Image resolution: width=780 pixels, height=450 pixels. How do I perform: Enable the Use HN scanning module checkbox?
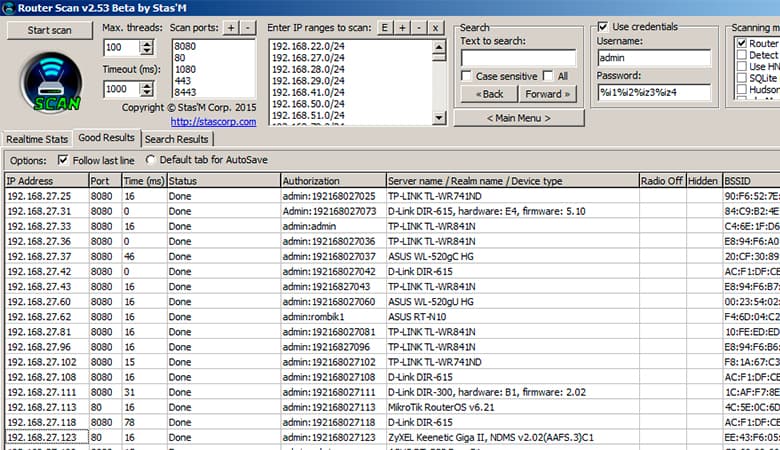pyautogui.click(x=742, y=66)
